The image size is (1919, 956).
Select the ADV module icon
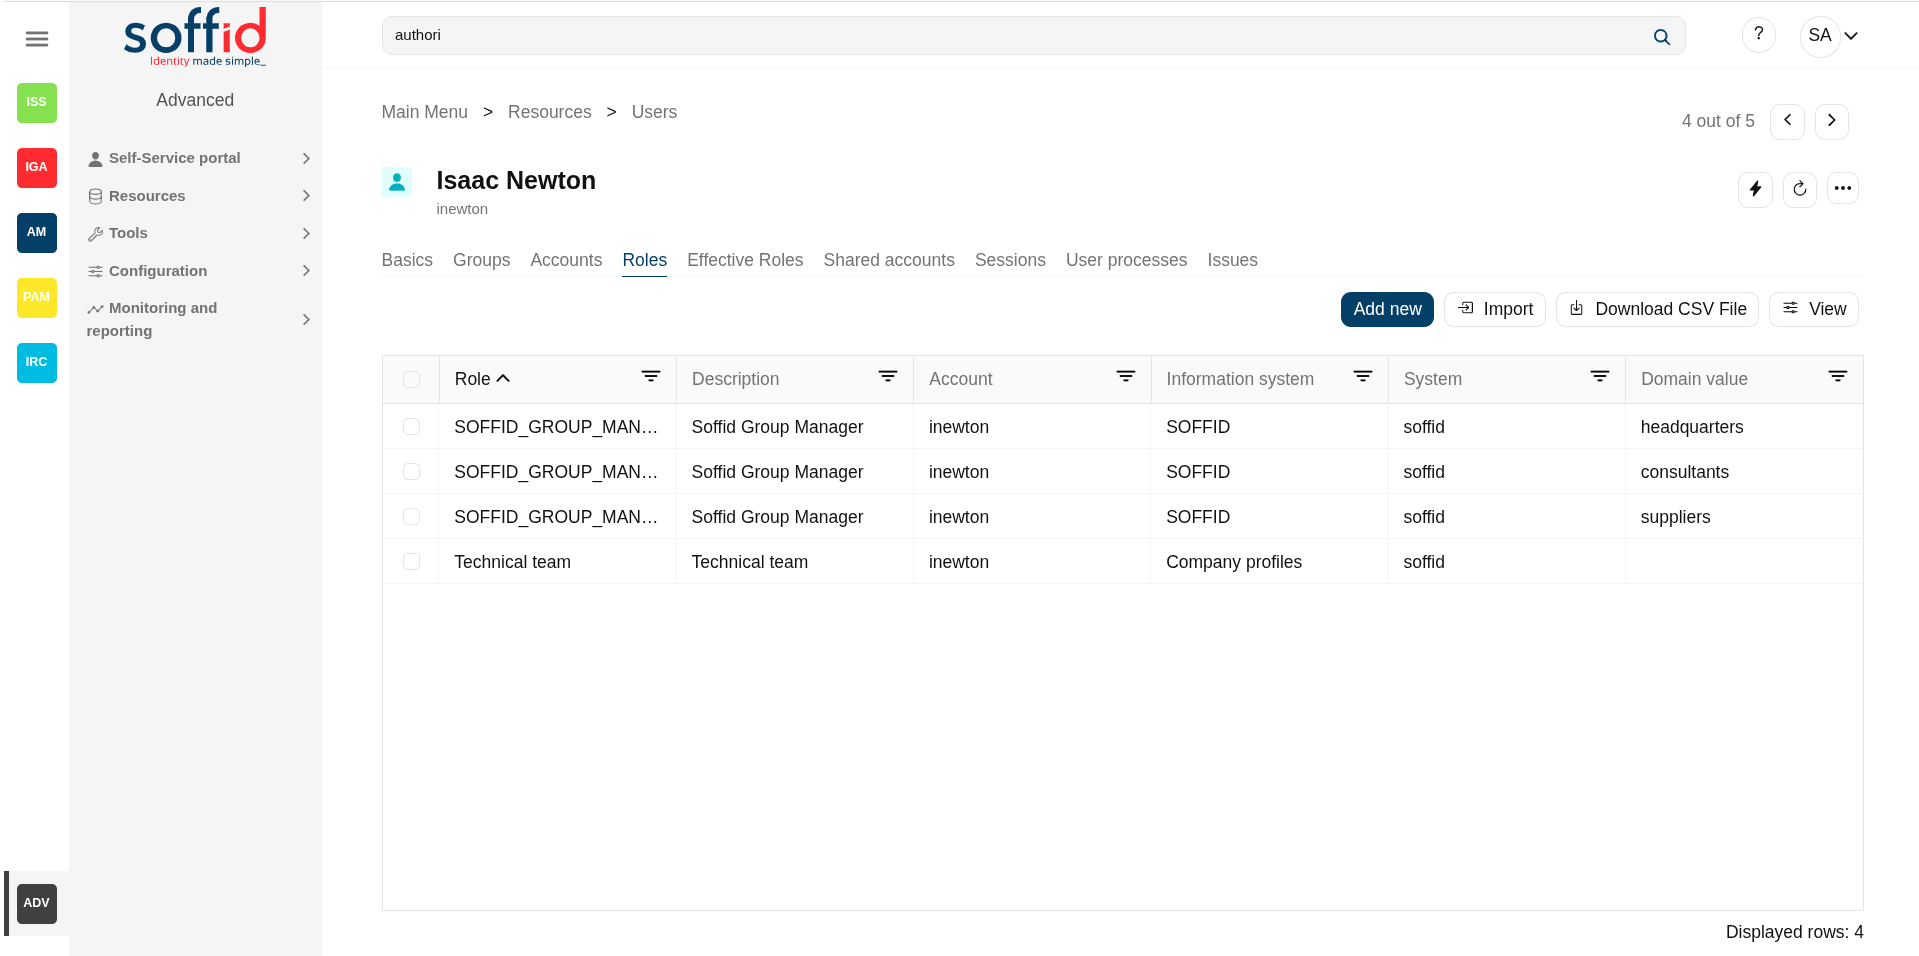pos(37,903)
